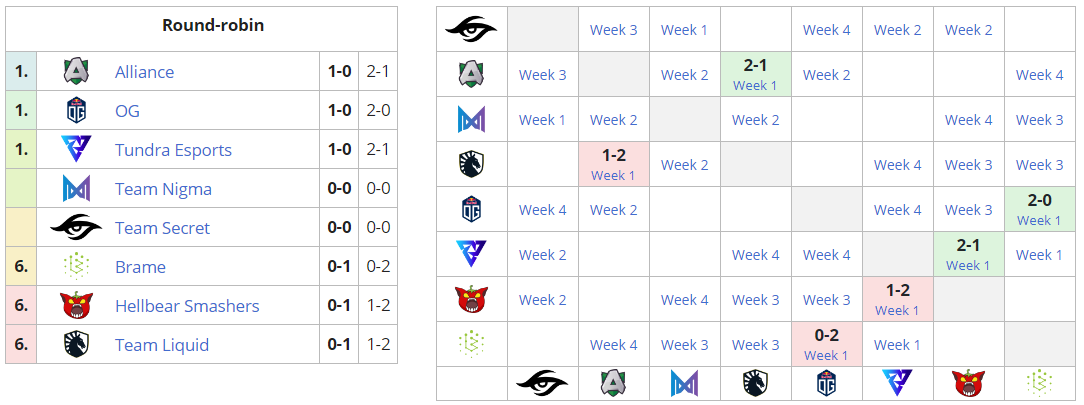Click the Team Liquid logo in the standings
Viewport: 1084px width, 405px height.
77,345
